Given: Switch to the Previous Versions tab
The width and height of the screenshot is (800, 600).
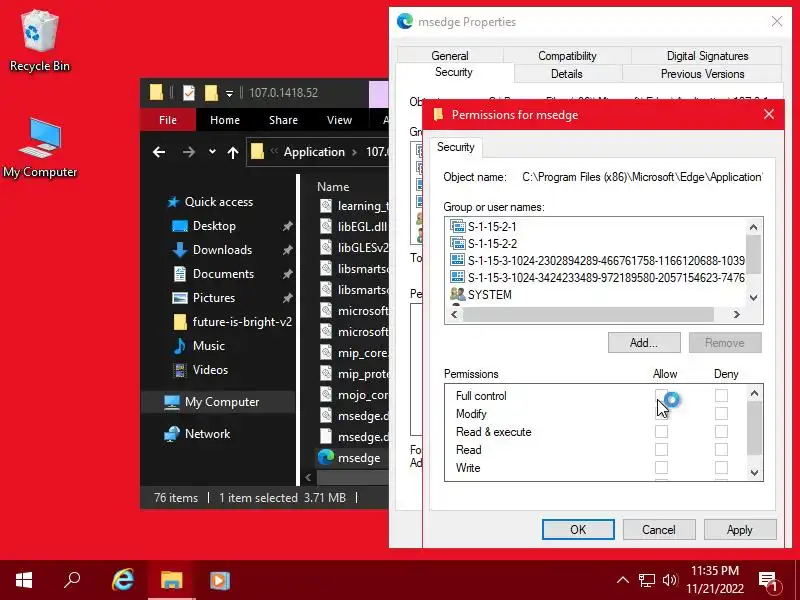Looking at the screenshot, I should tap(702, 74).
